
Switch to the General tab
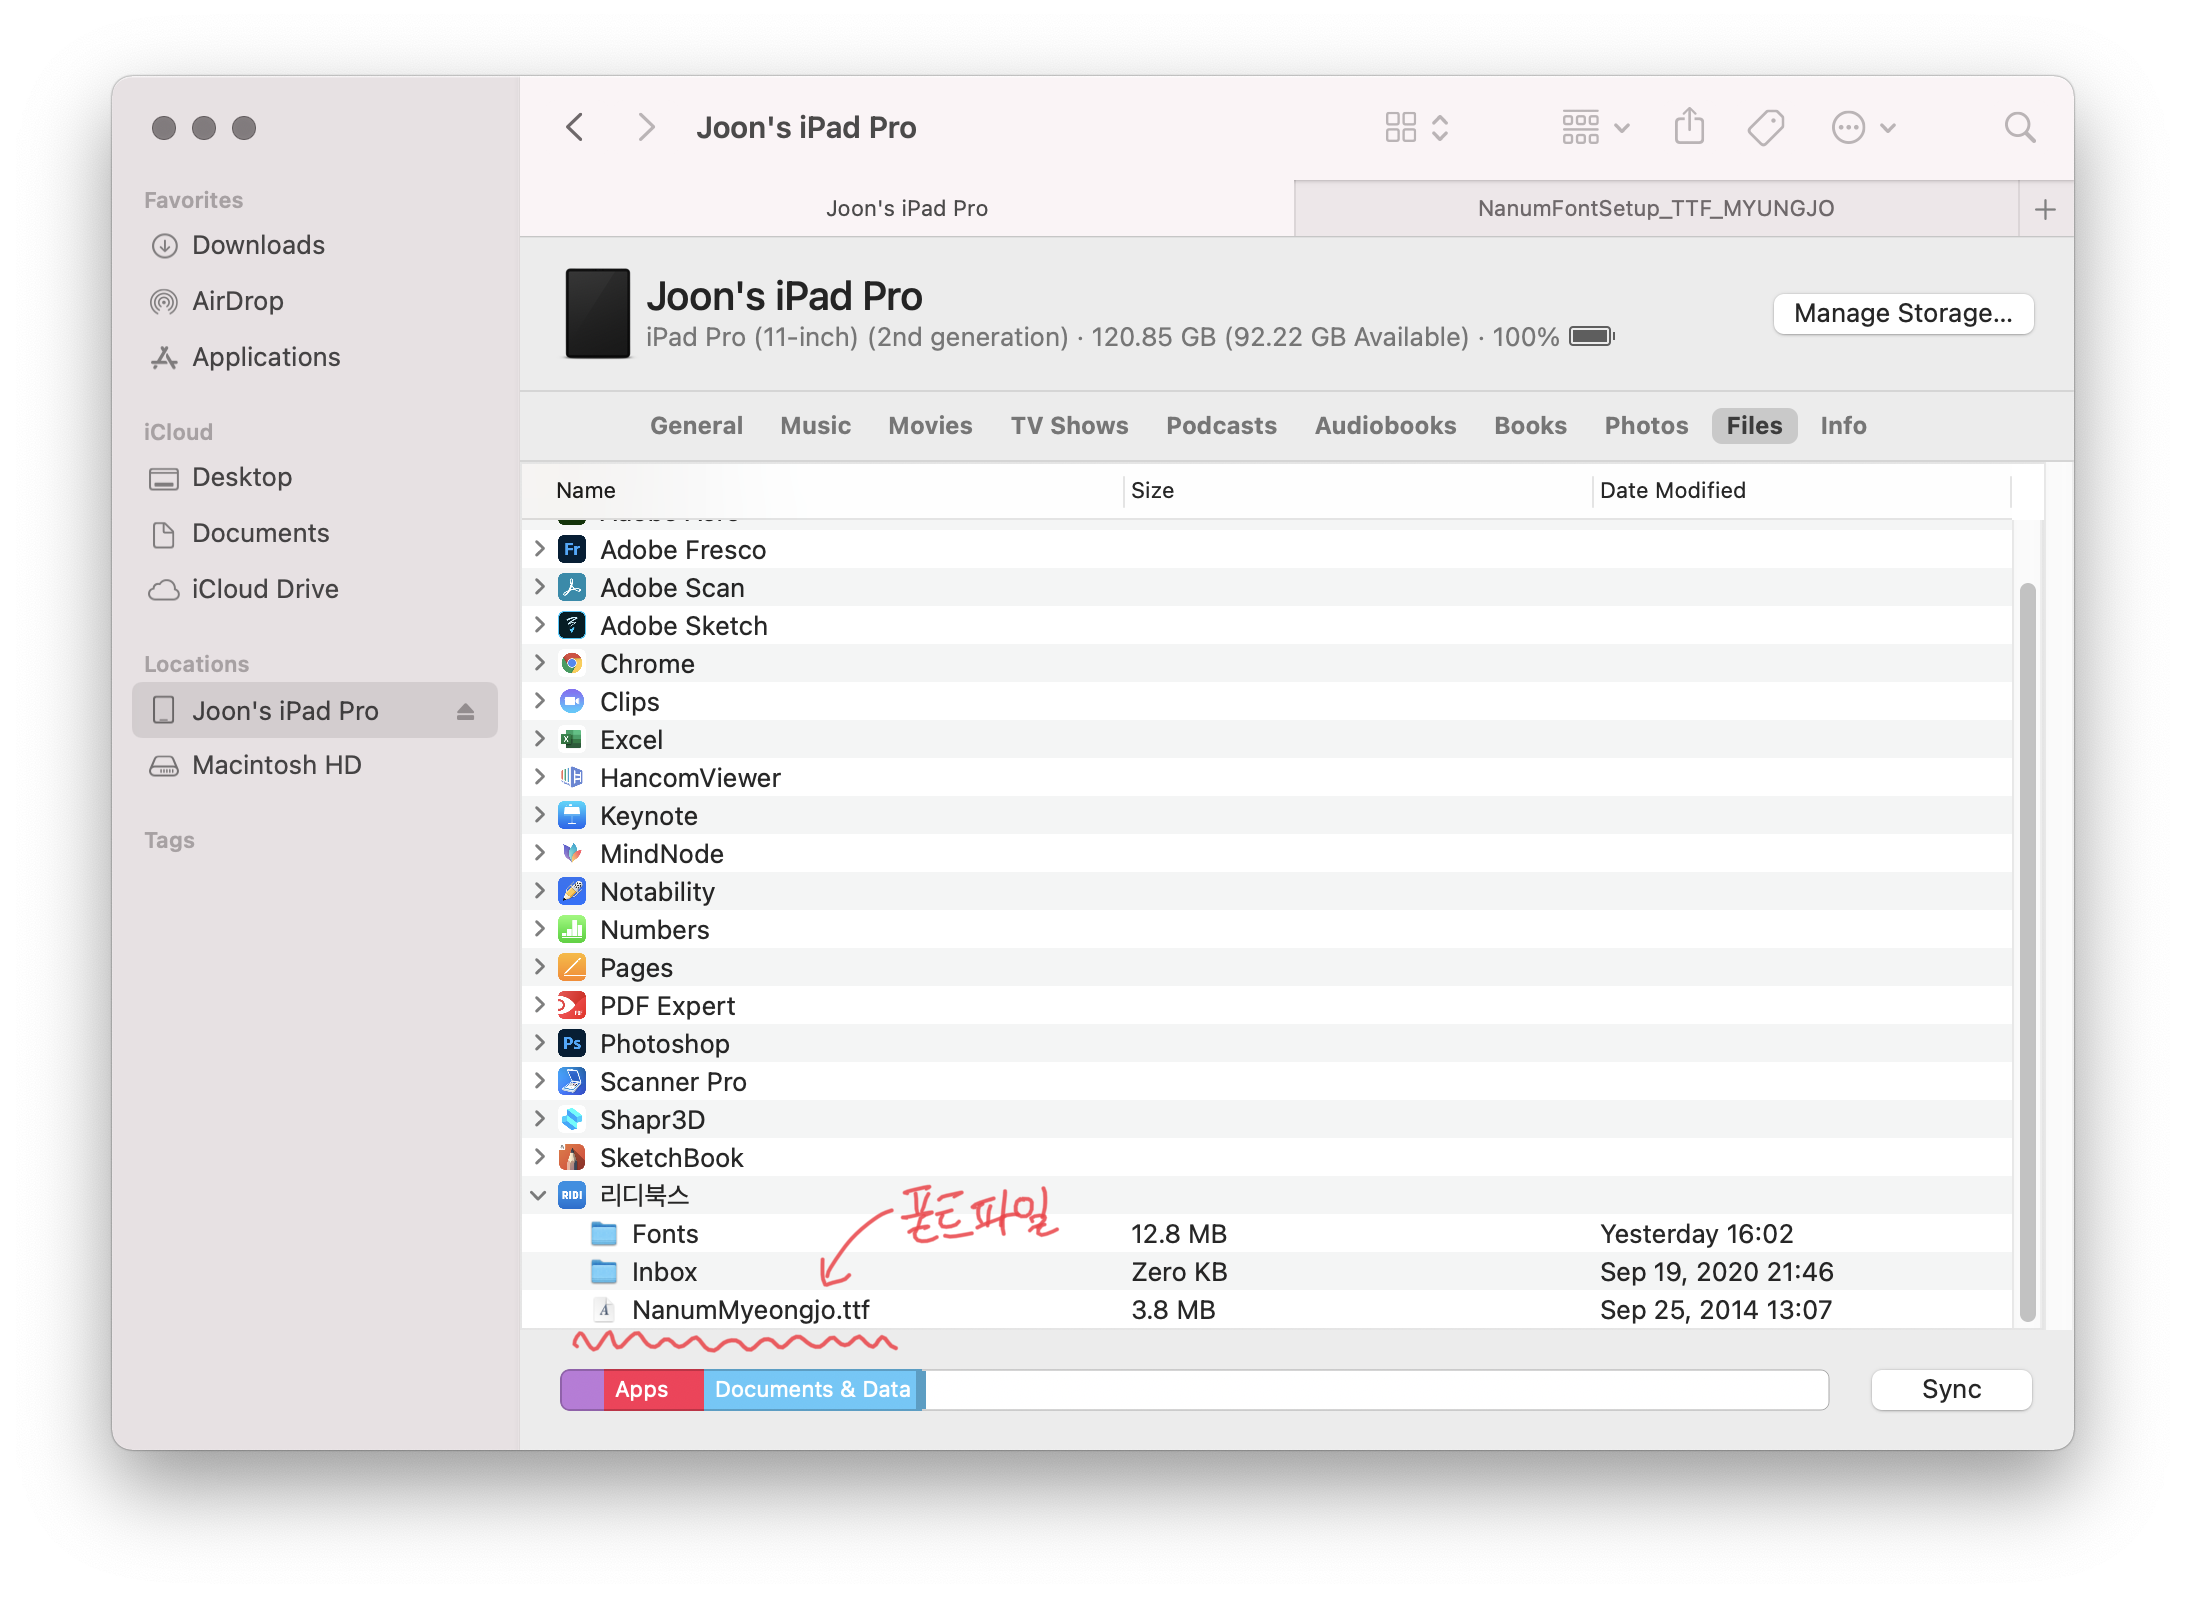coord(696,426)
